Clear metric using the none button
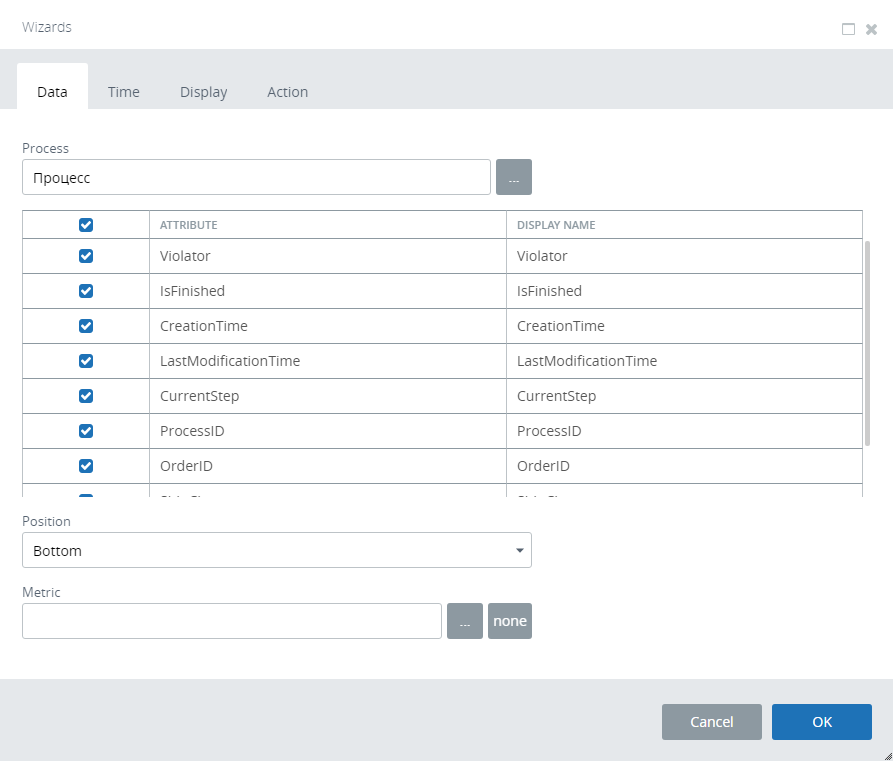This screenshot has height=761, width=893. click(x=509, y=621)
